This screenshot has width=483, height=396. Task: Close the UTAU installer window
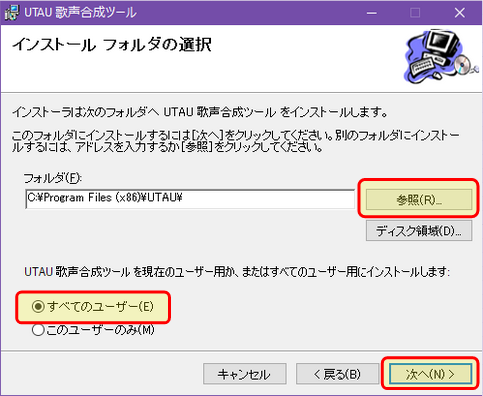(x=460, y=13)
